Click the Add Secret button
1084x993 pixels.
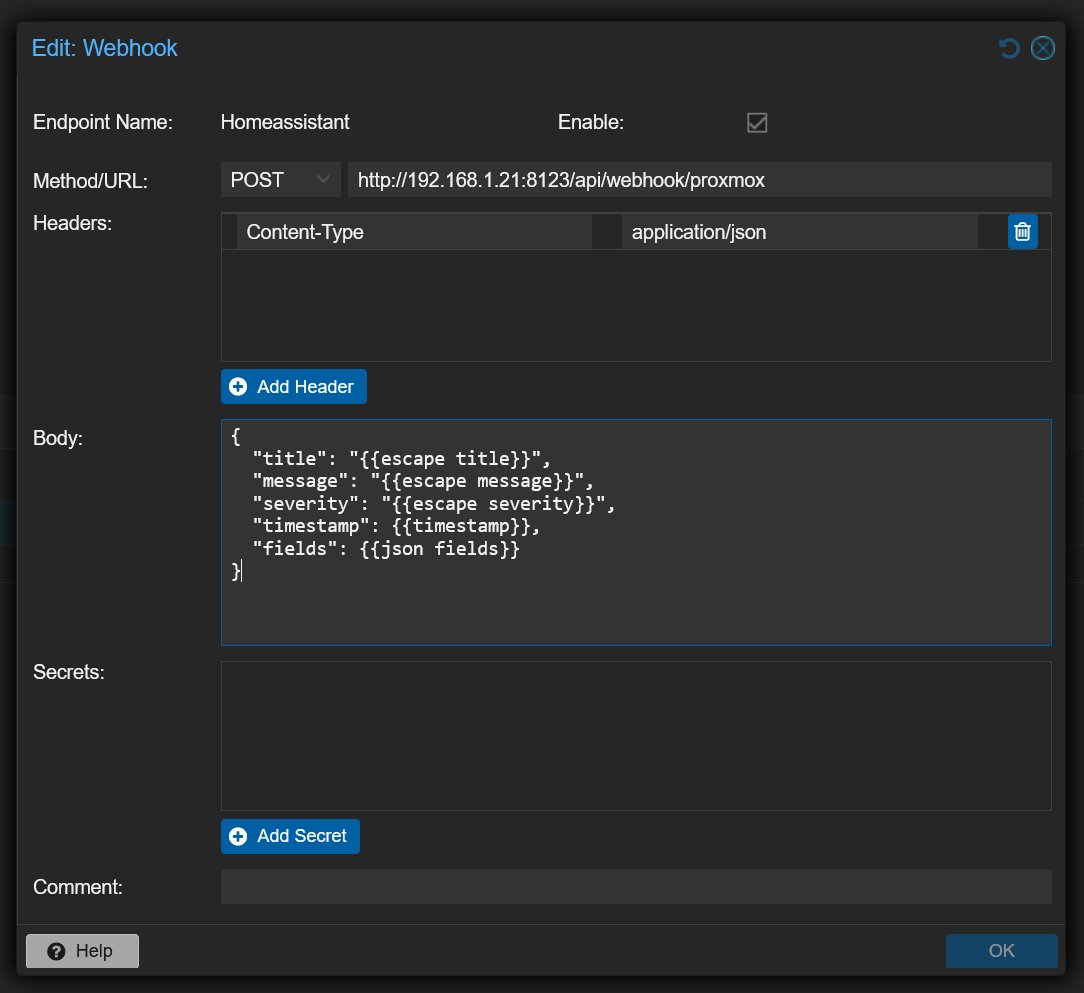(290, 836)
